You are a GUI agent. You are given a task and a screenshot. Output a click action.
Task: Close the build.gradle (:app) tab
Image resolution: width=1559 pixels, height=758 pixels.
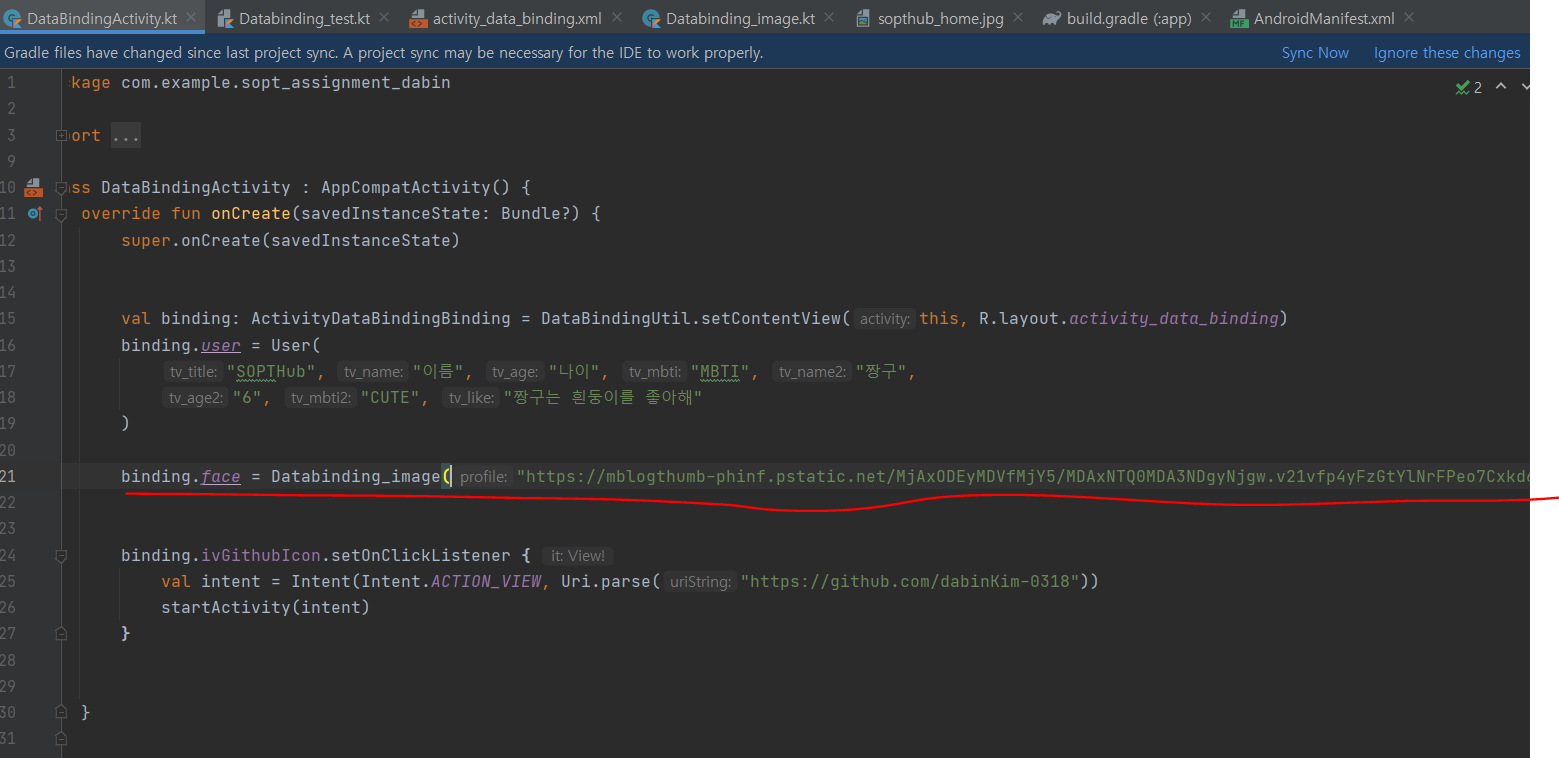pyautogui.click(x=1205, y=18)
